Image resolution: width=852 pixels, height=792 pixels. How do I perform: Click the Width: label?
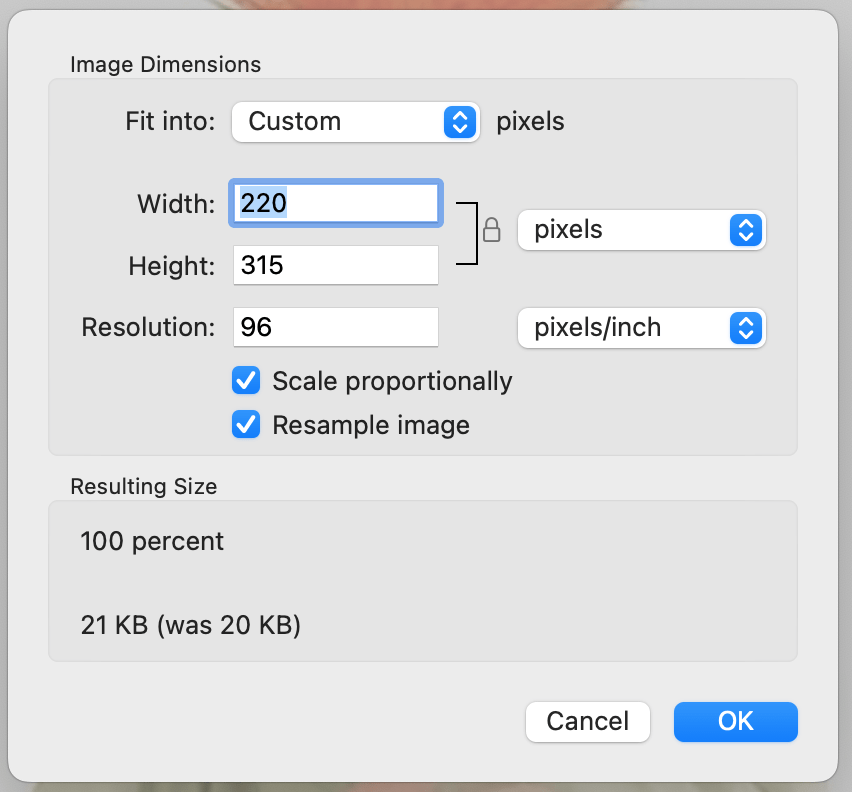[x=176, y=205]
